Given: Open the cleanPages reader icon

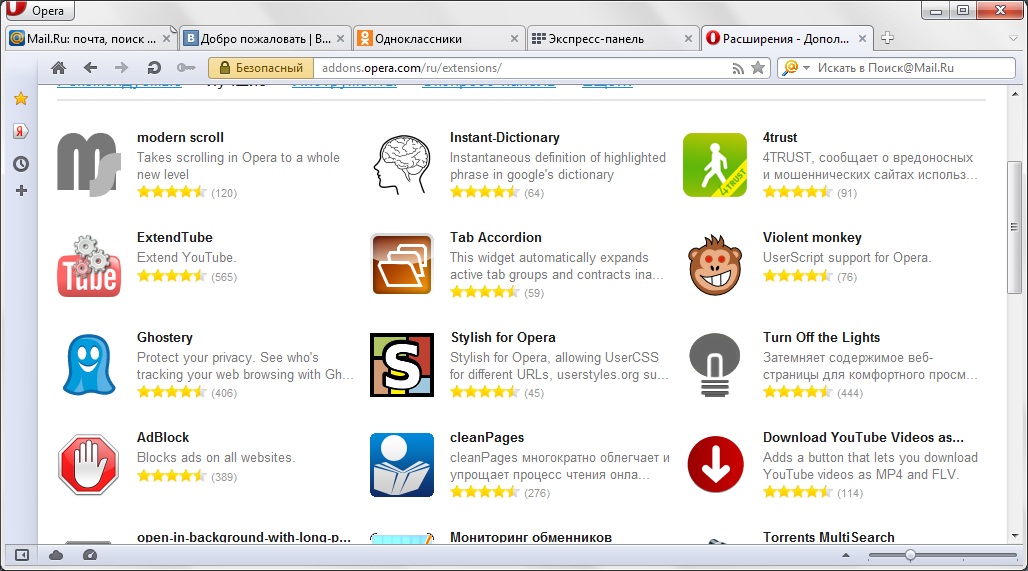Looking at the screenshot, I should (402, 465).
